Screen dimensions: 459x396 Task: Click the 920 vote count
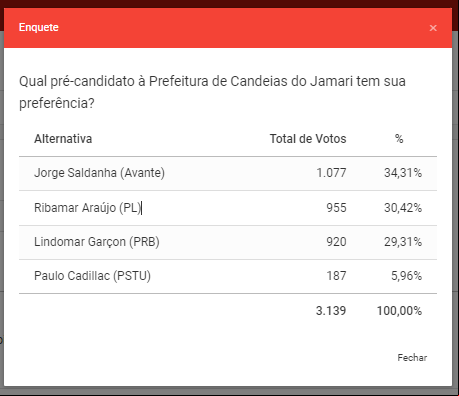point(336,242)
